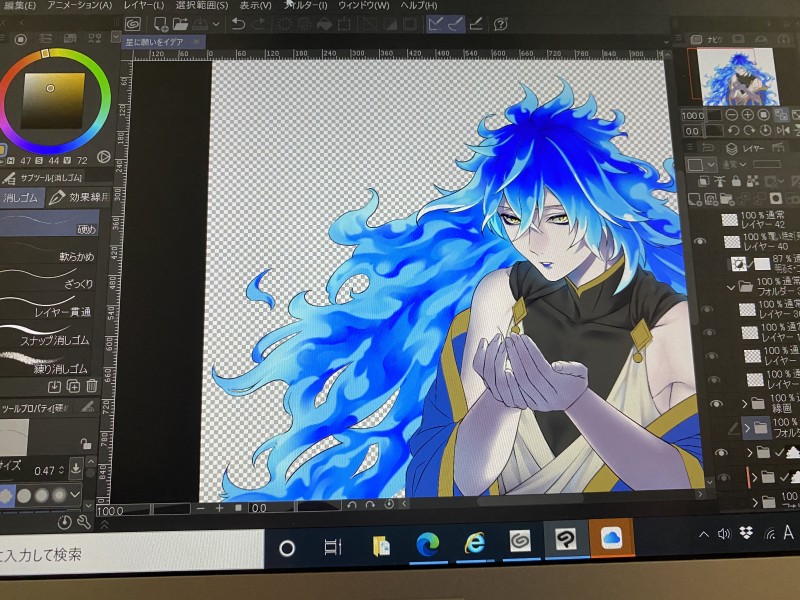
Task: Open the ヘルプ(H) menu
Action: (x=418, y=6)
